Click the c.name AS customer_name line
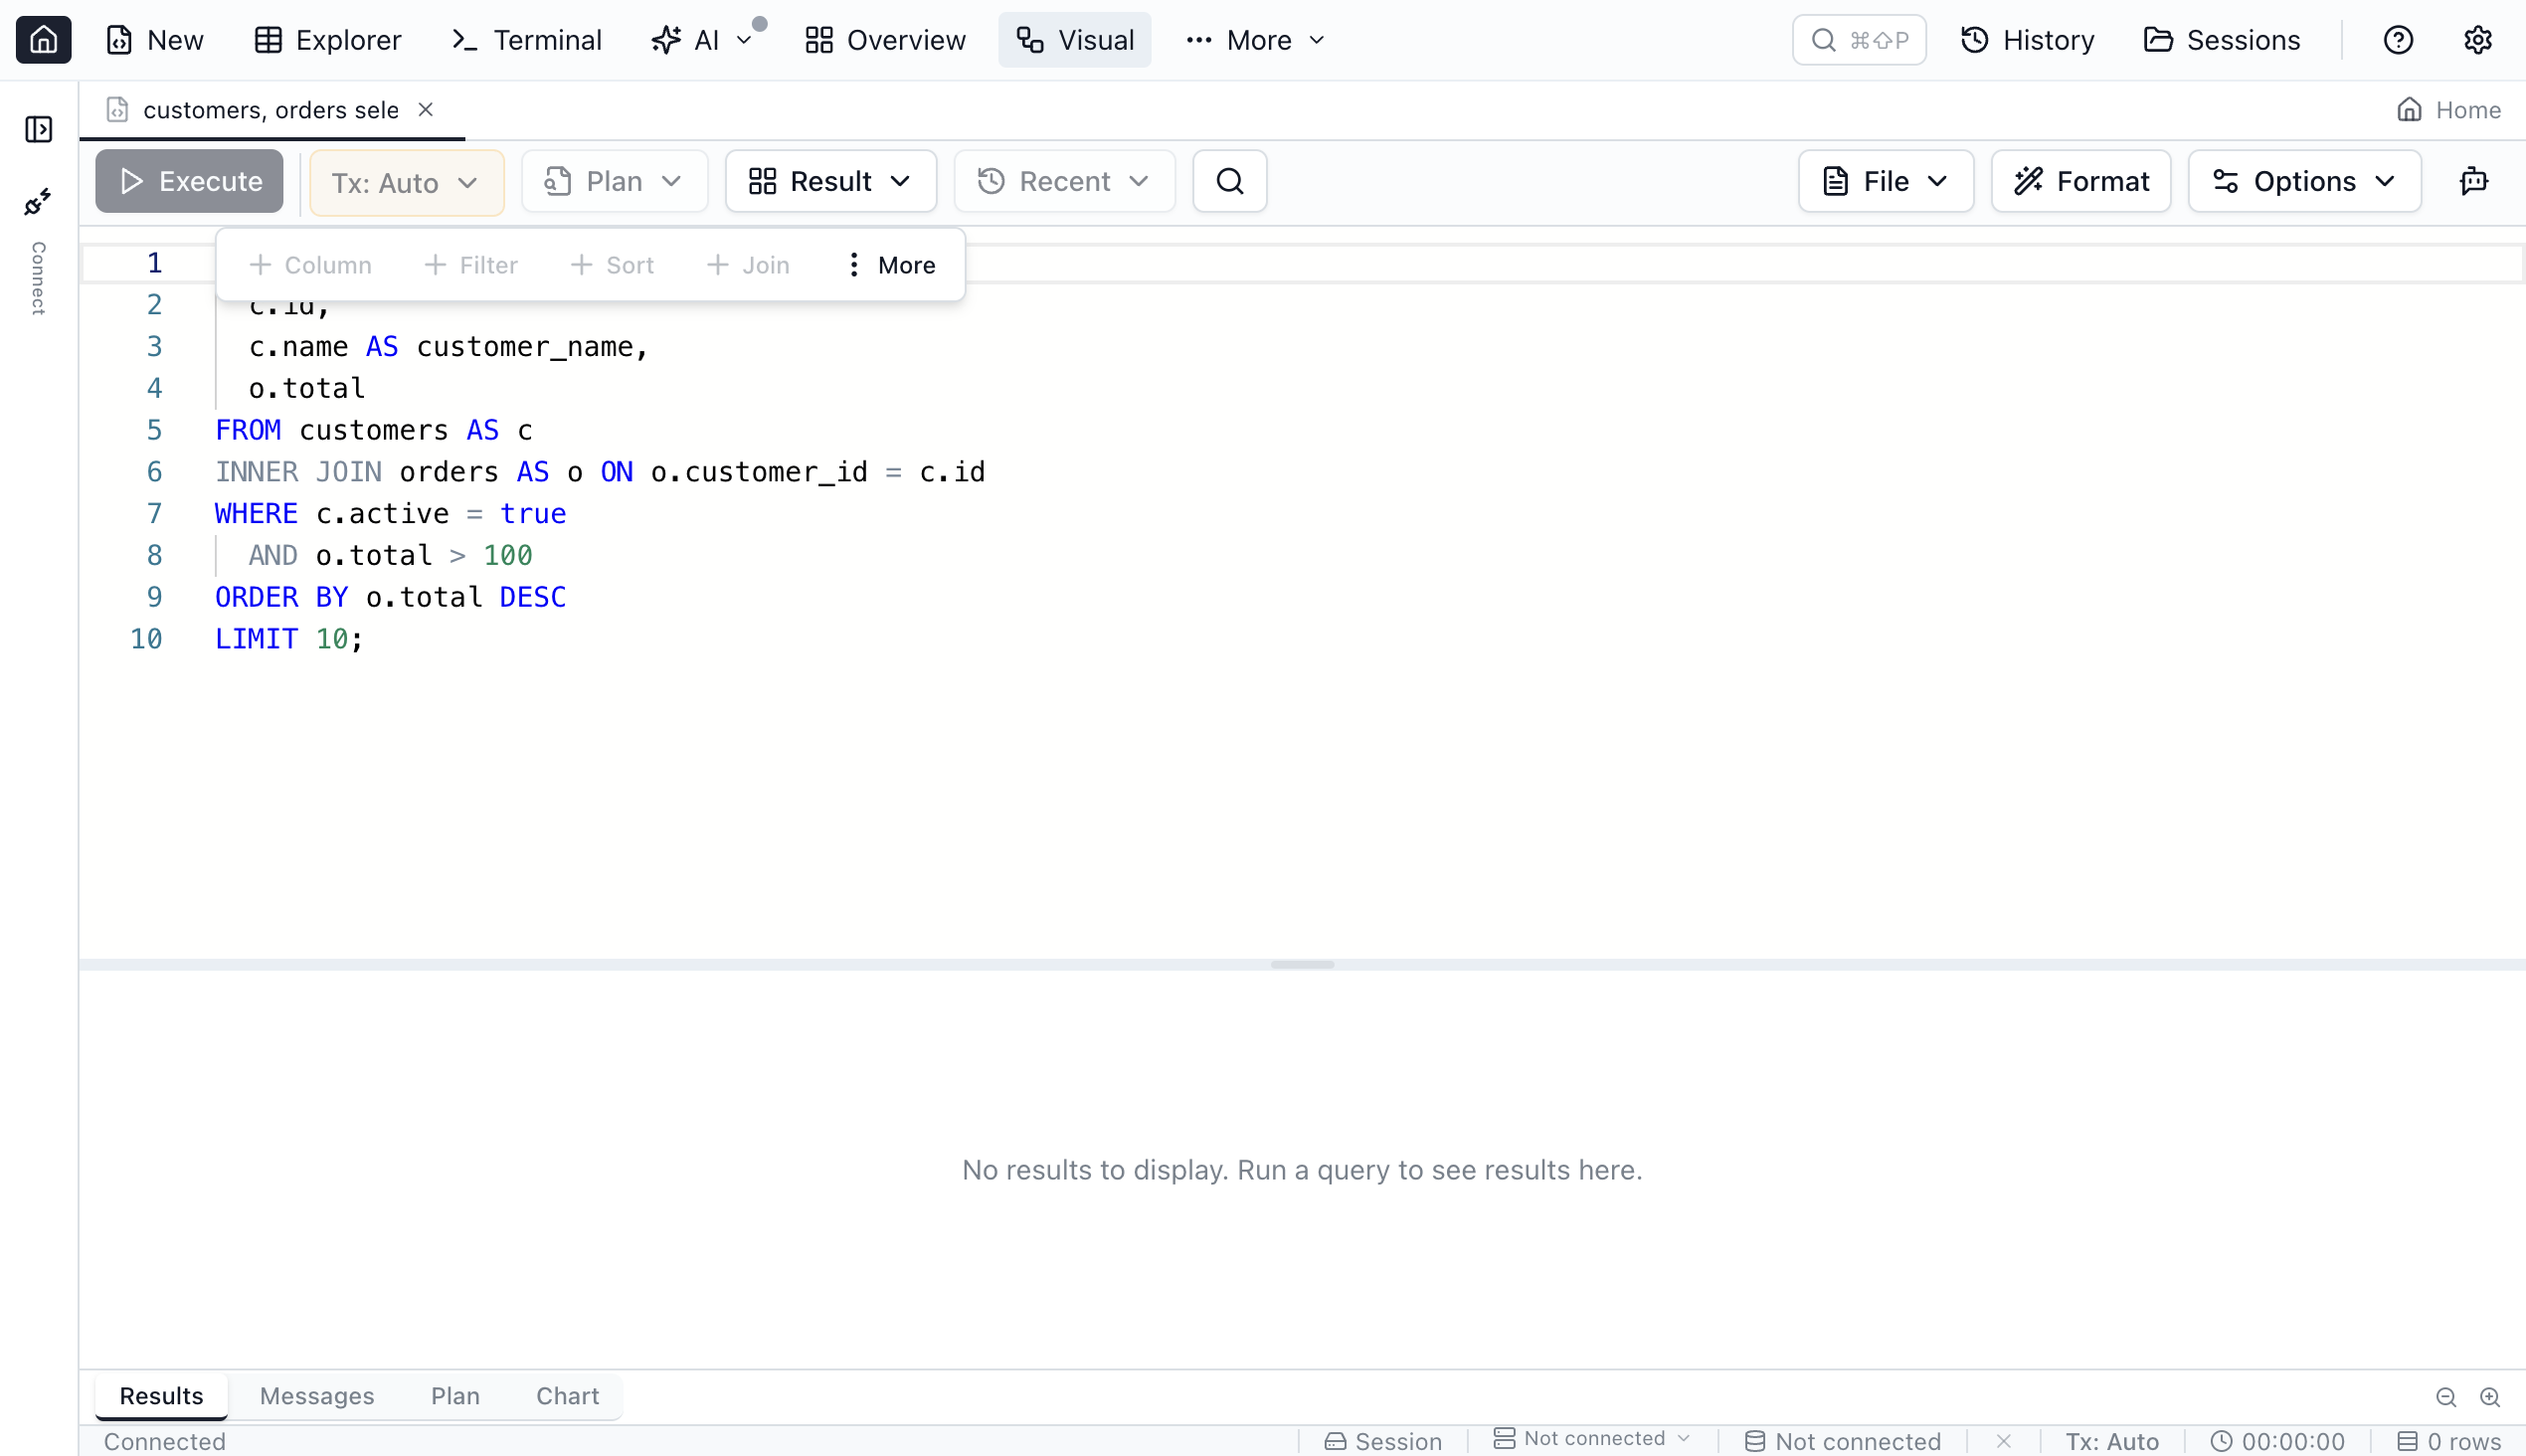The image size is (2526, 1456). [x=449, y=347]
